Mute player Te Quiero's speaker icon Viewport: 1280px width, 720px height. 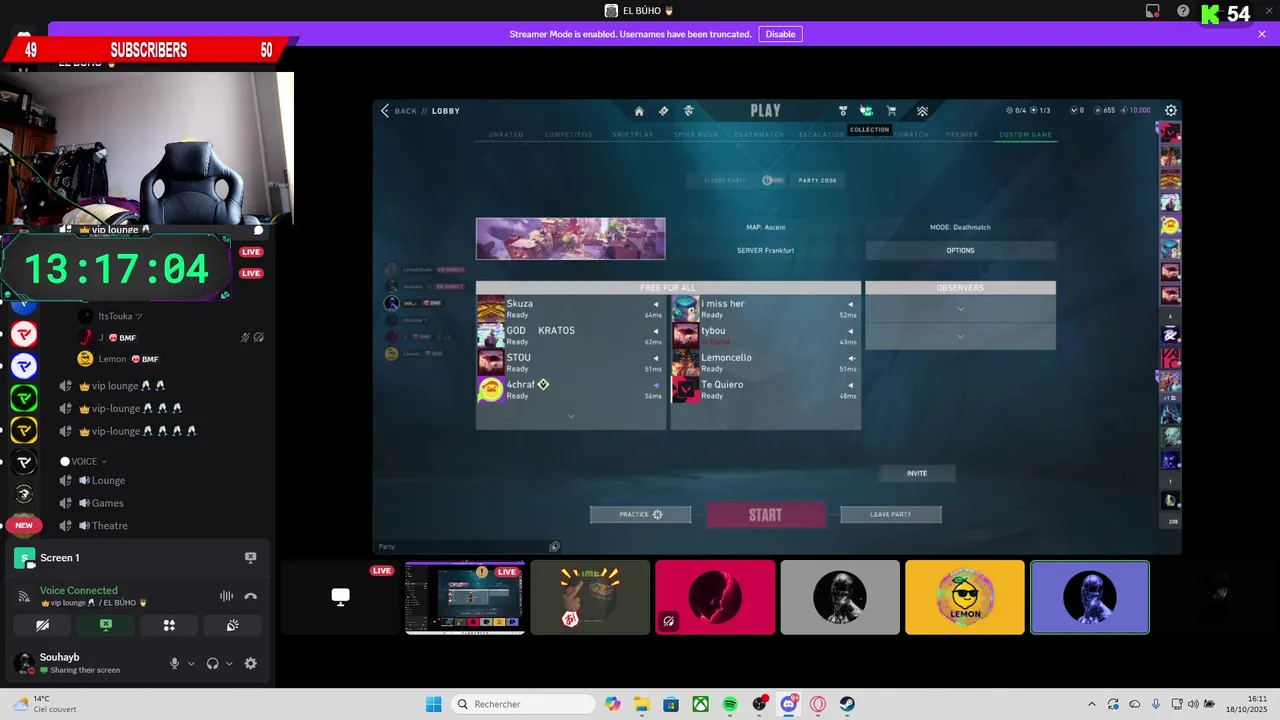pos(851,385)
